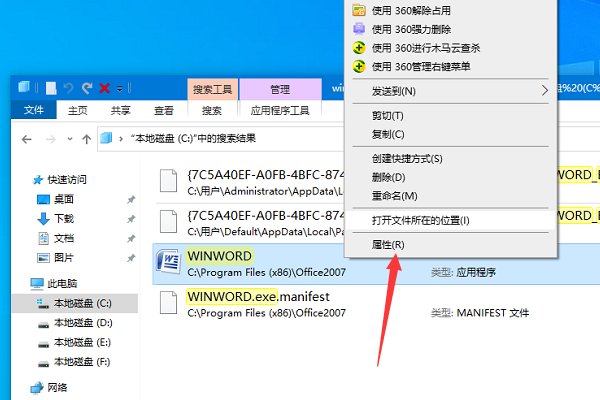Switch to the 应用程序工具 ribbon tab

(x=280, y=110)
